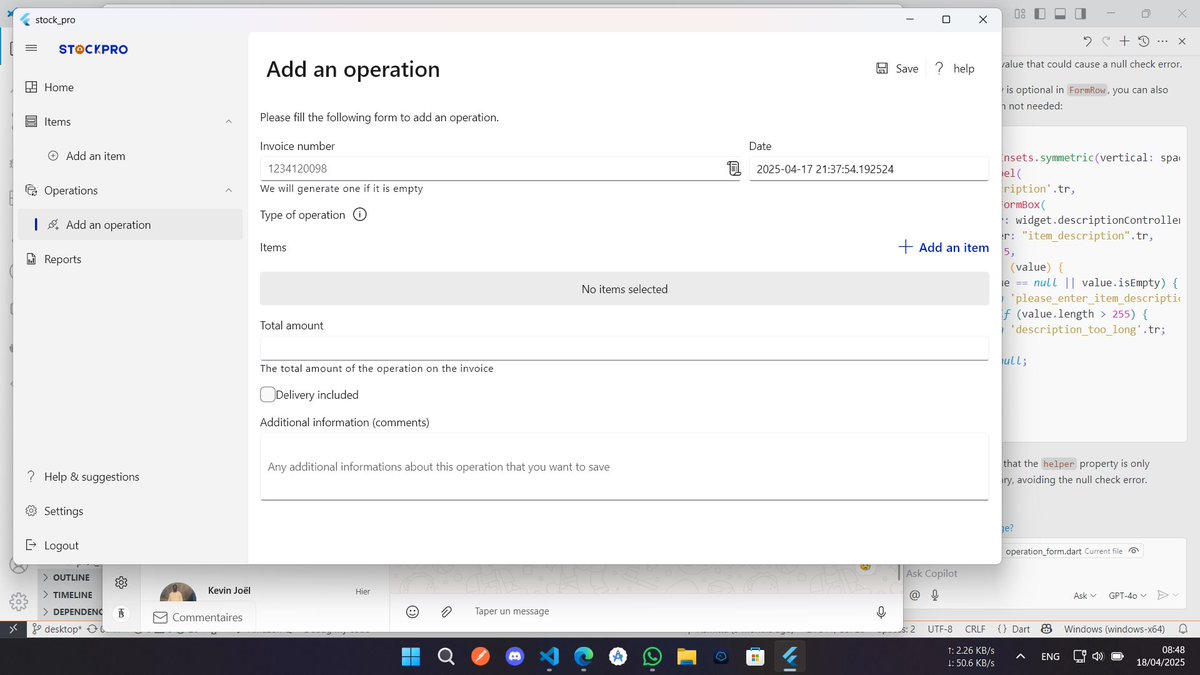Open the more actions ellipsis in Copilot panel

pyautogui.click(x=1162, y=41)
